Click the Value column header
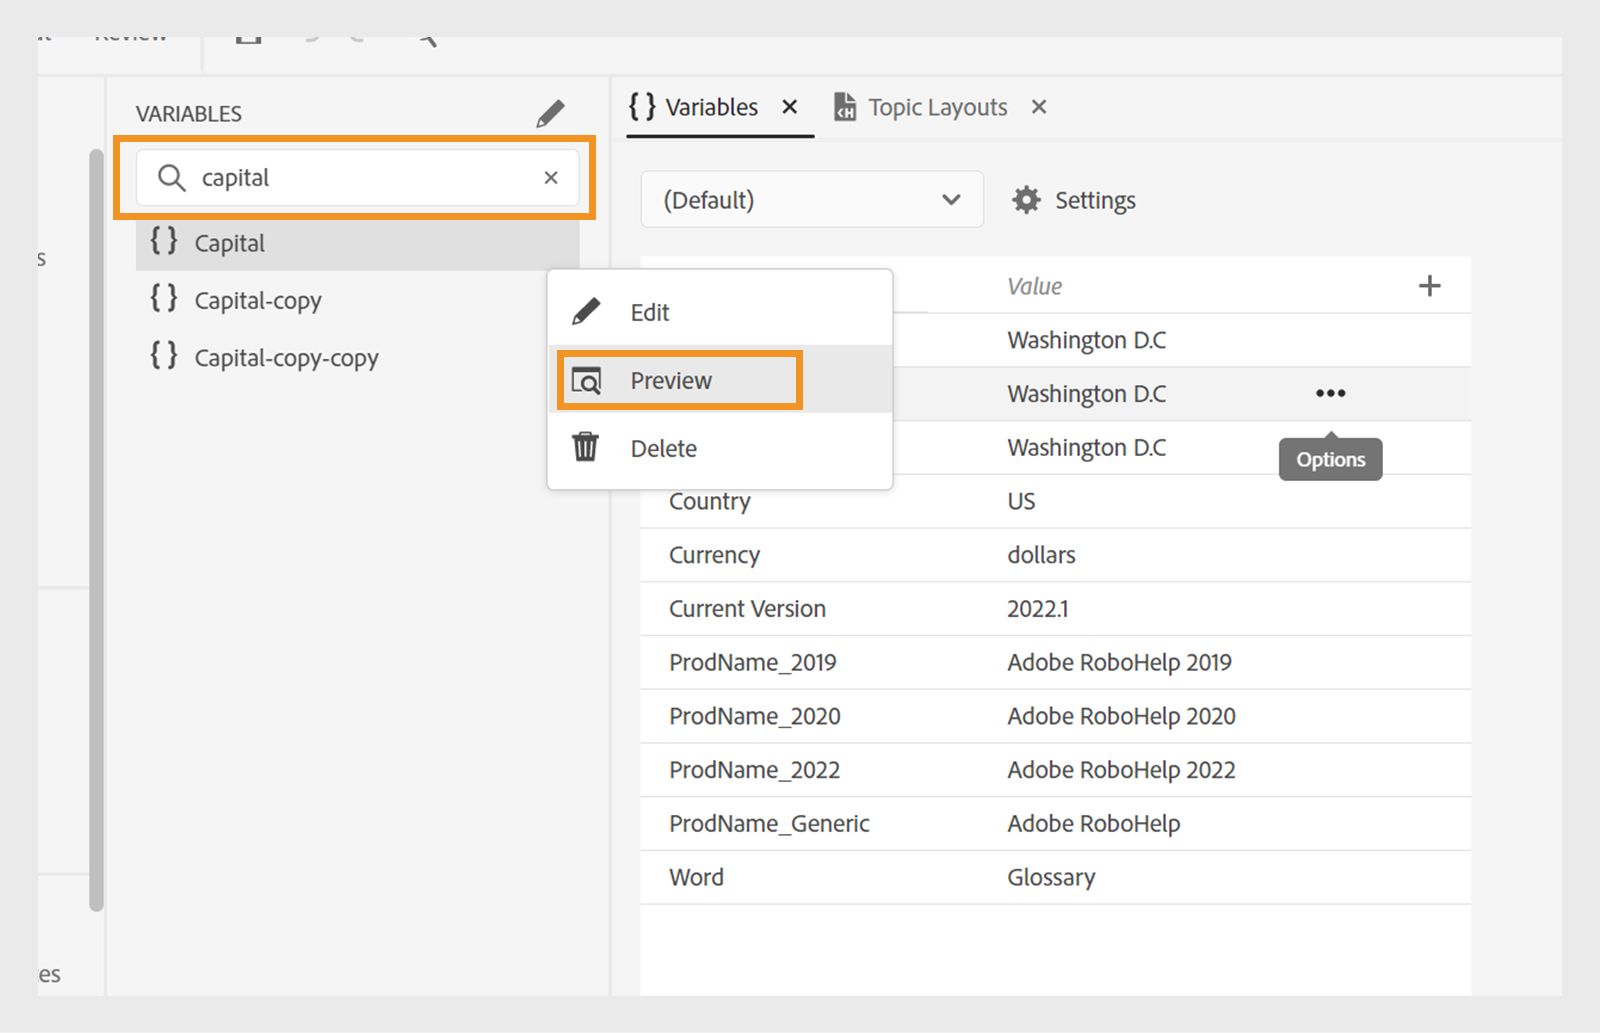Viewport: 1600px width, 1033px height. click(x=1035, y=287)
